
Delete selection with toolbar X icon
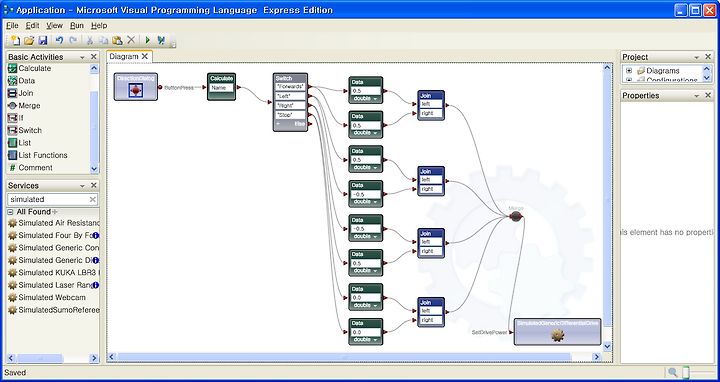(x=131, y=40)
